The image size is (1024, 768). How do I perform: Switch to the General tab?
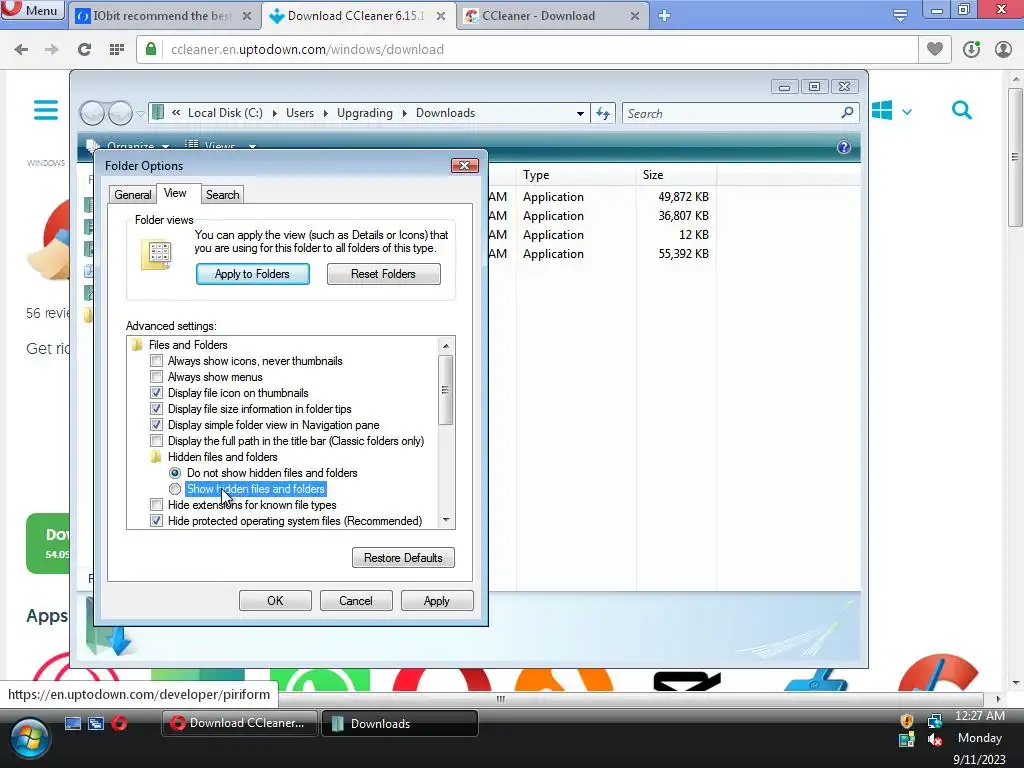(x=133, y=195)
